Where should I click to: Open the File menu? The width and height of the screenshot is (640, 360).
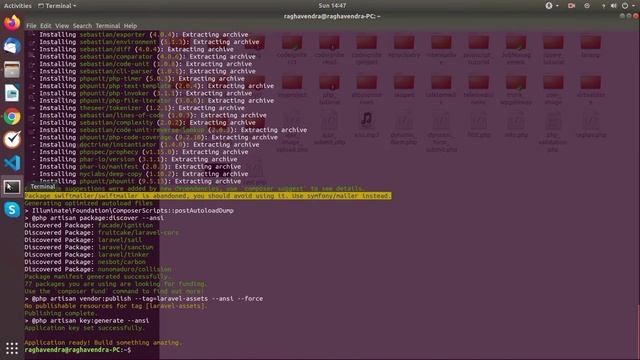coord(31,26)
